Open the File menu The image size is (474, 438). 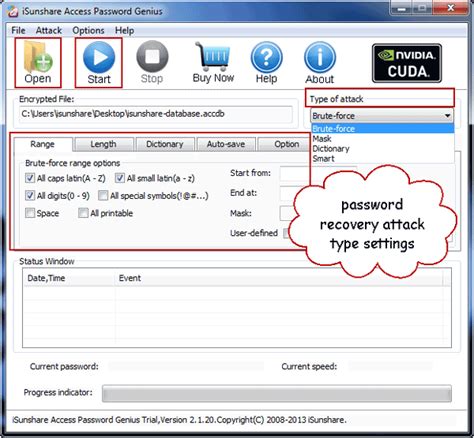pyautogui.click(x=18, y=30)
